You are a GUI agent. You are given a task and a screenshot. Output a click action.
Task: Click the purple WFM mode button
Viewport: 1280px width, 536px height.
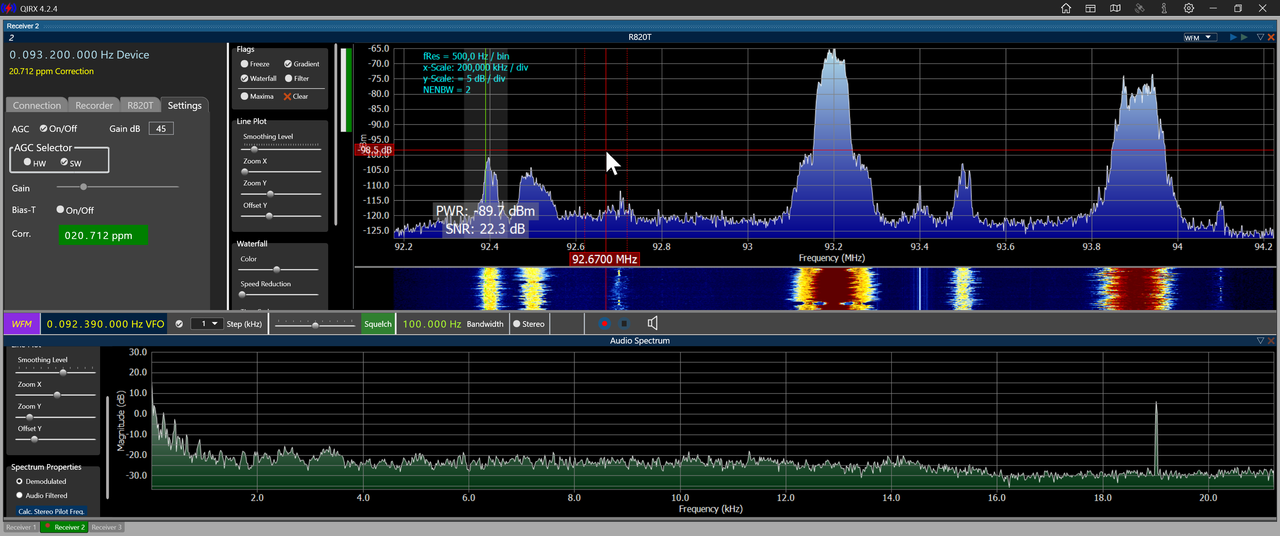click(x=20, y=324)
